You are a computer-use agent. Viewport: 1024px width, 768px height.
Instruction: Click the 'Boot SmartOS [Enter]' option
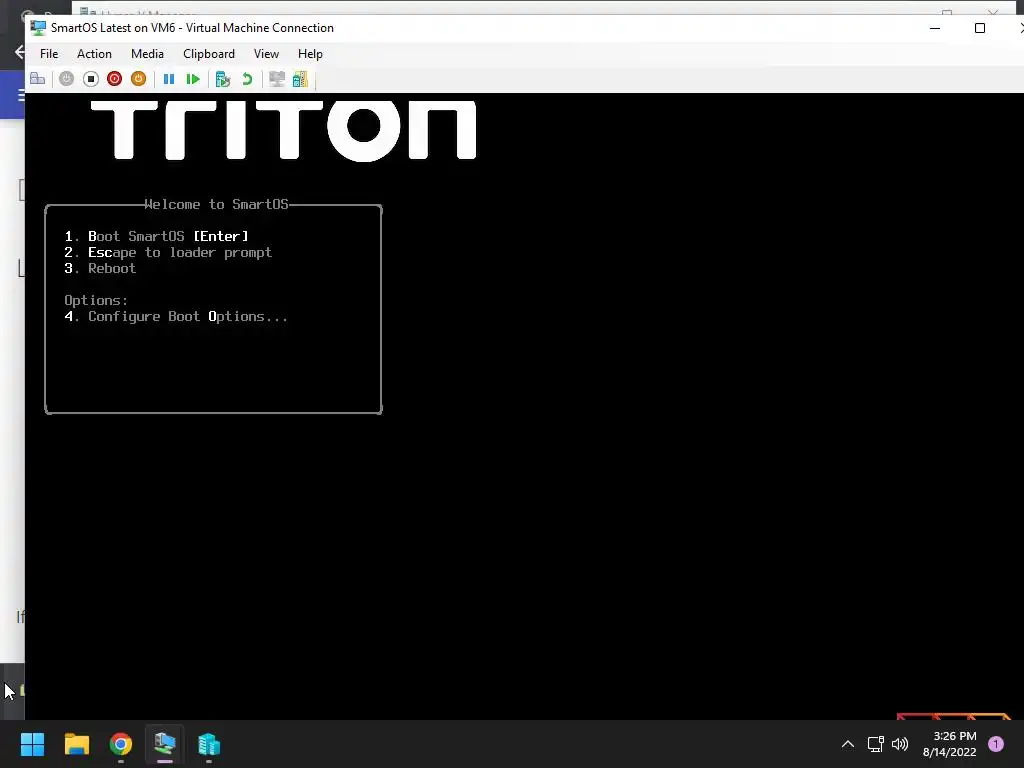pos(156,236)
